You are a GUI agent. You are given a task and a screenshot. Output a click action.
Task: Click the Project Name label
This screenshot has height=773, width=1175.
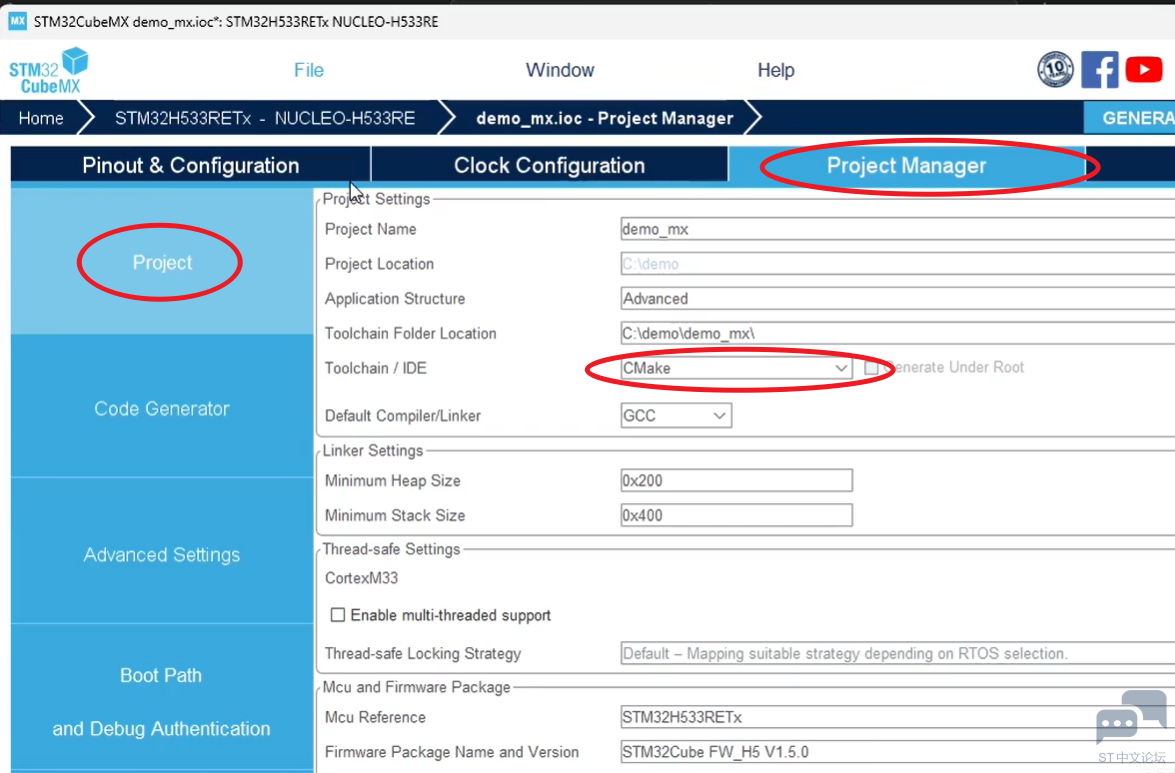(370, 229)
